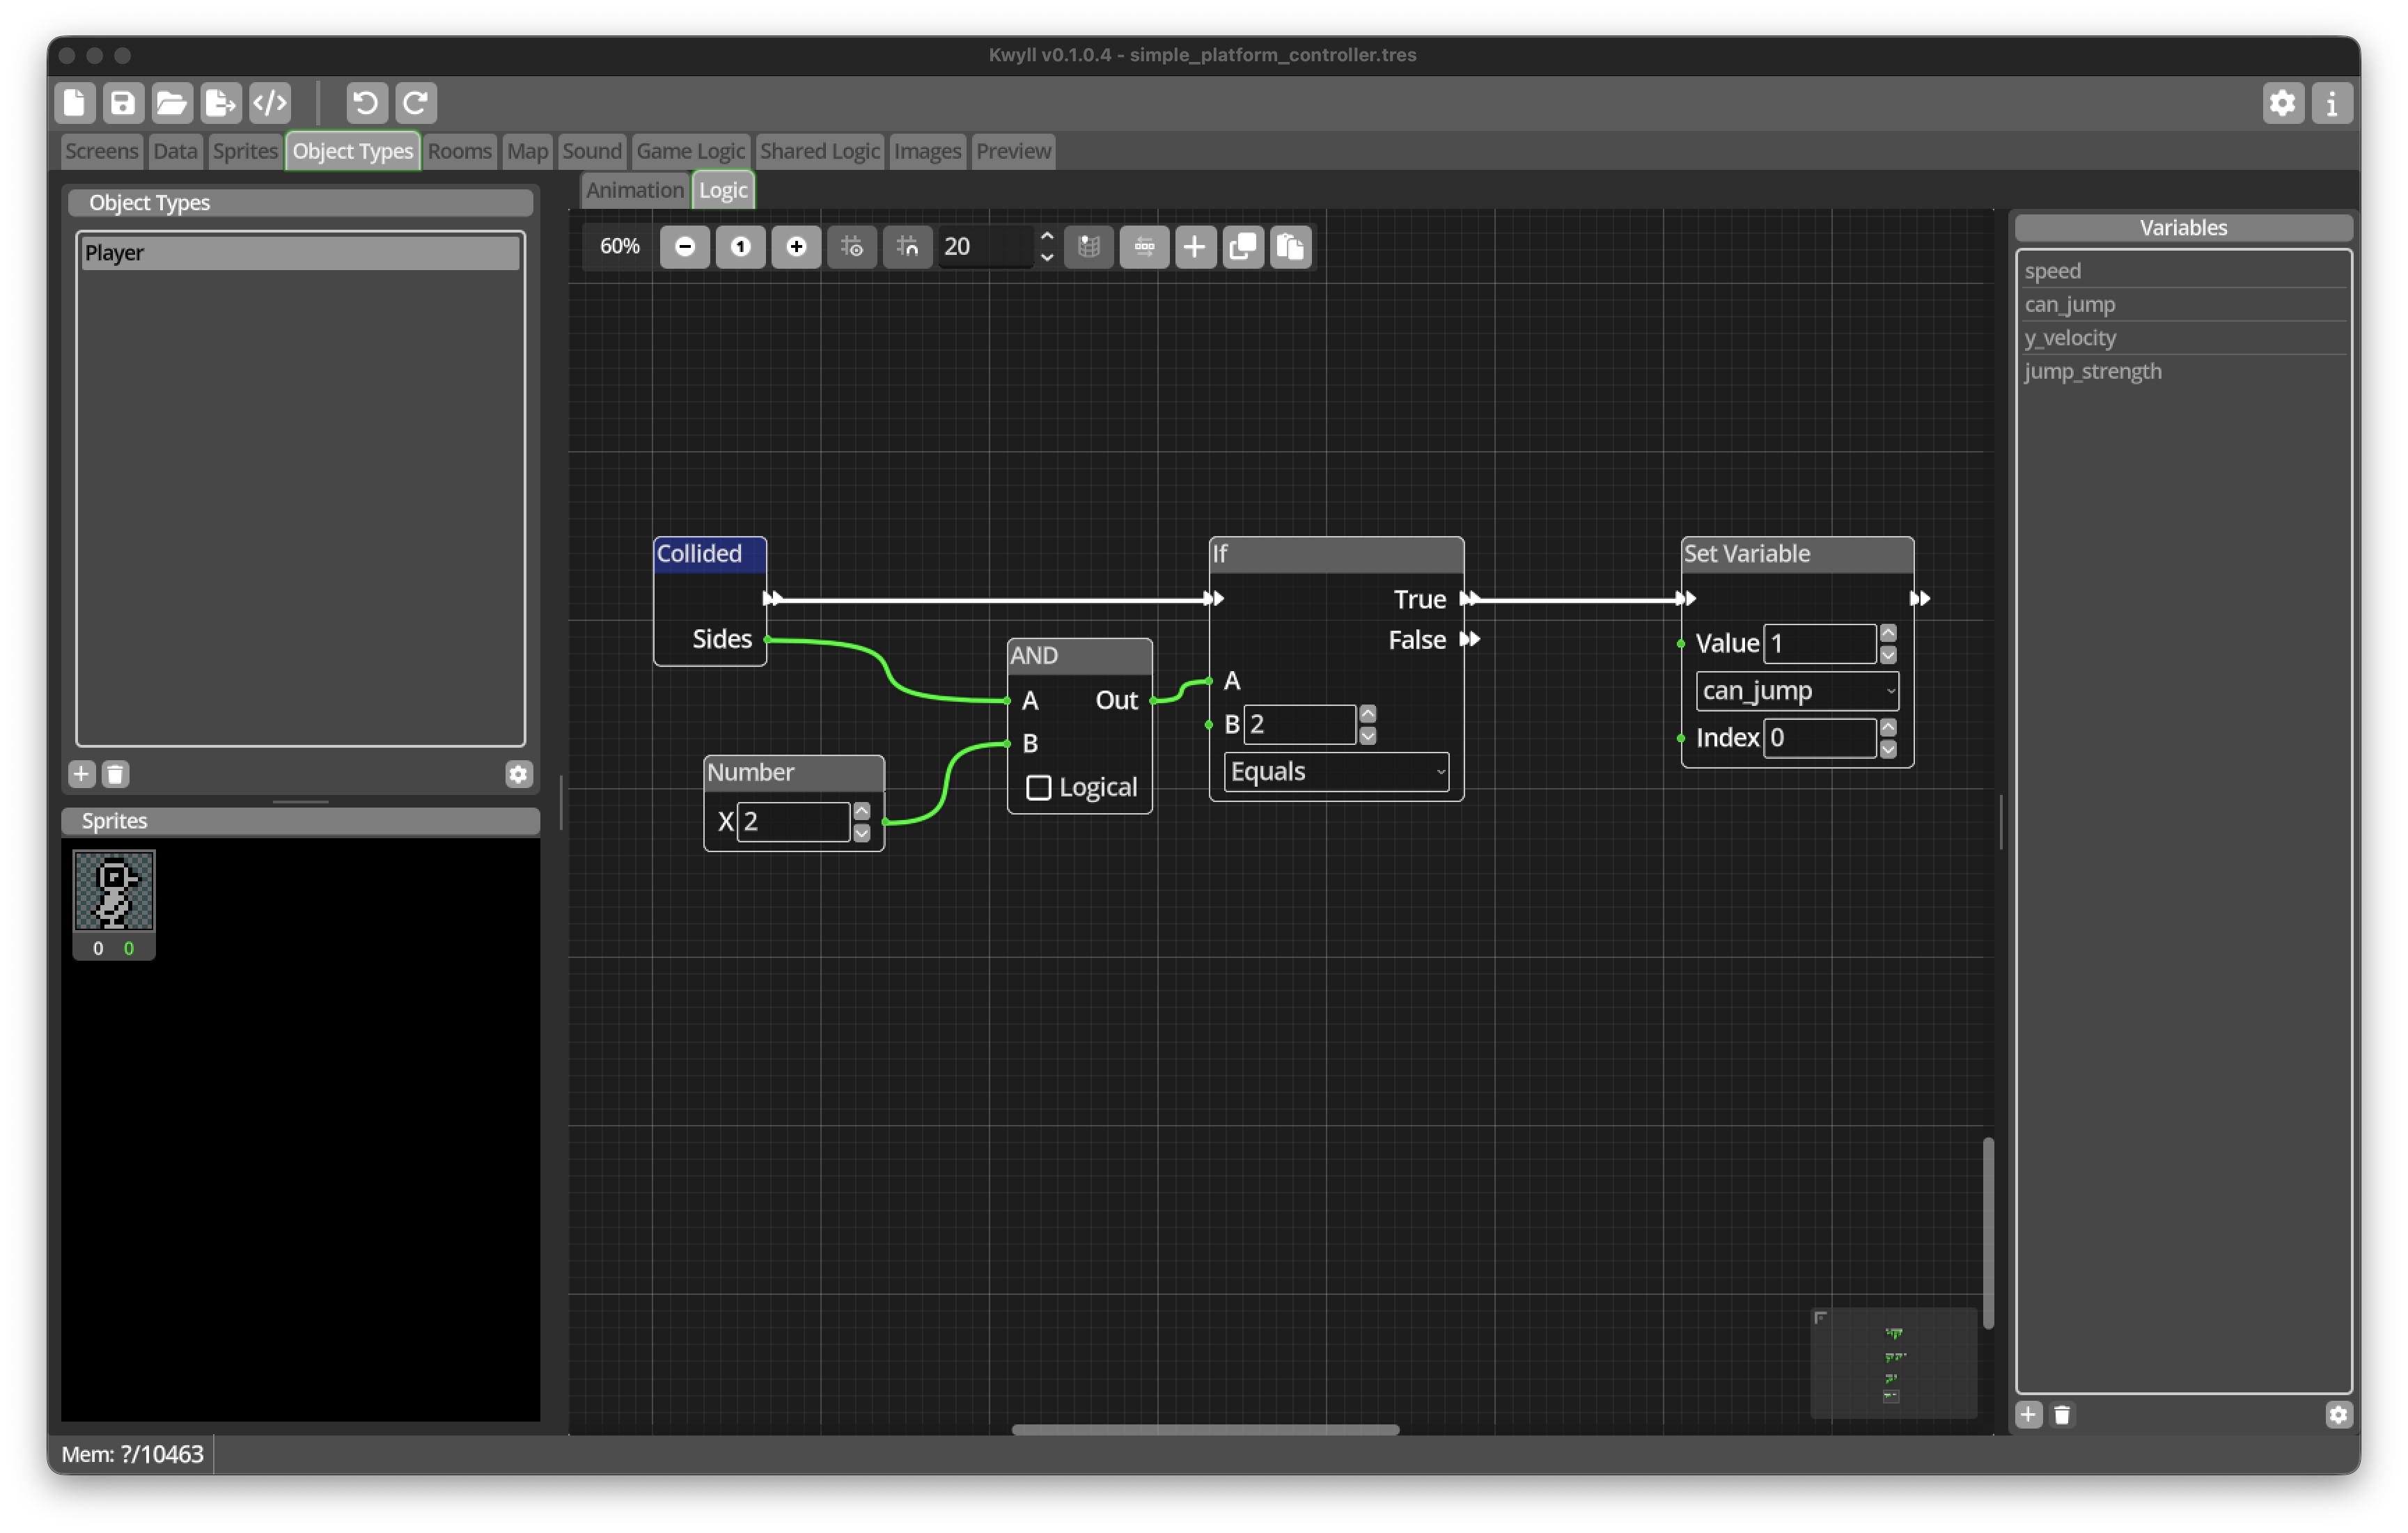Screen dimensions: 2408x1533
Task: Select the speed variable
Action: click(x=2183, y=271)
